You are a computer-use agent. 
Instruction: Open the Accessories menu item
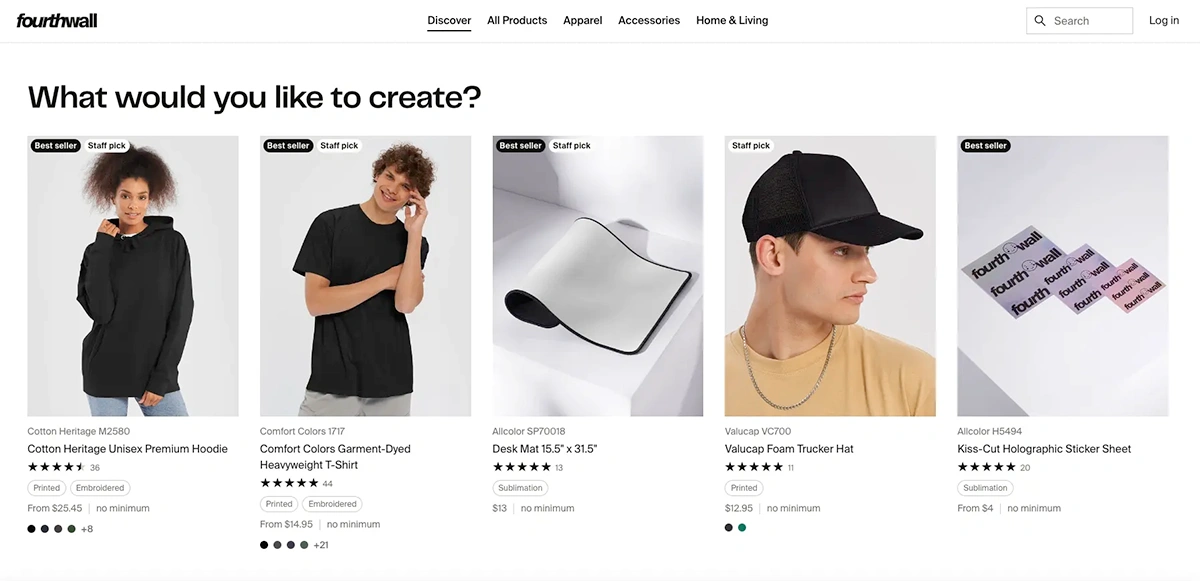[x=649, y=20]
